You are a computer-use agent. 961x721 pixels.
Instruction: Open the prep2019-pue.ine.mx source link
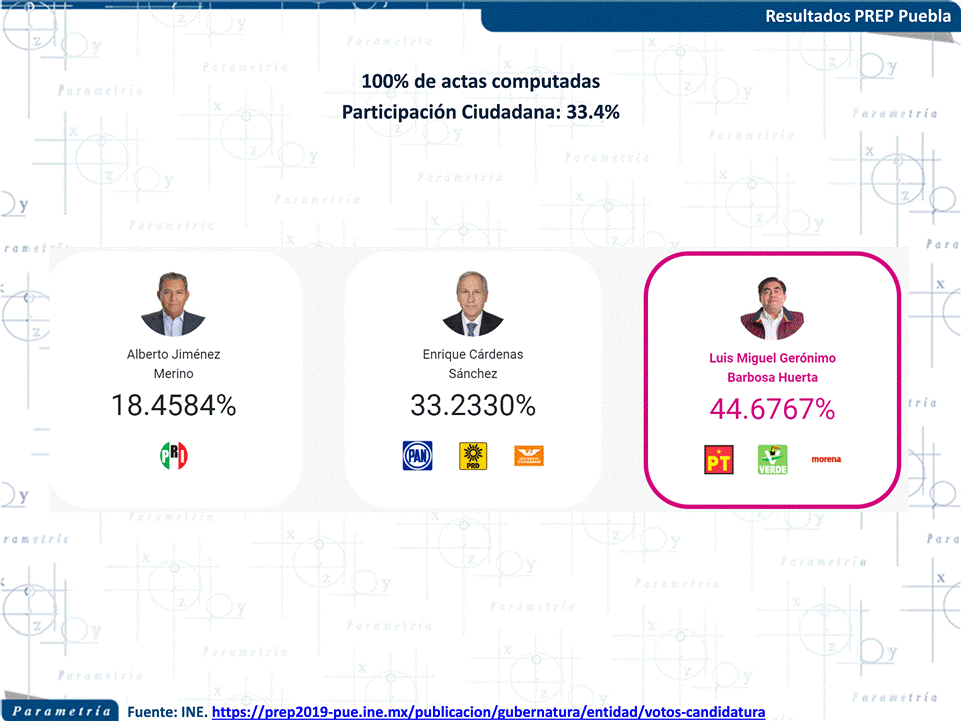pos(488,712)
